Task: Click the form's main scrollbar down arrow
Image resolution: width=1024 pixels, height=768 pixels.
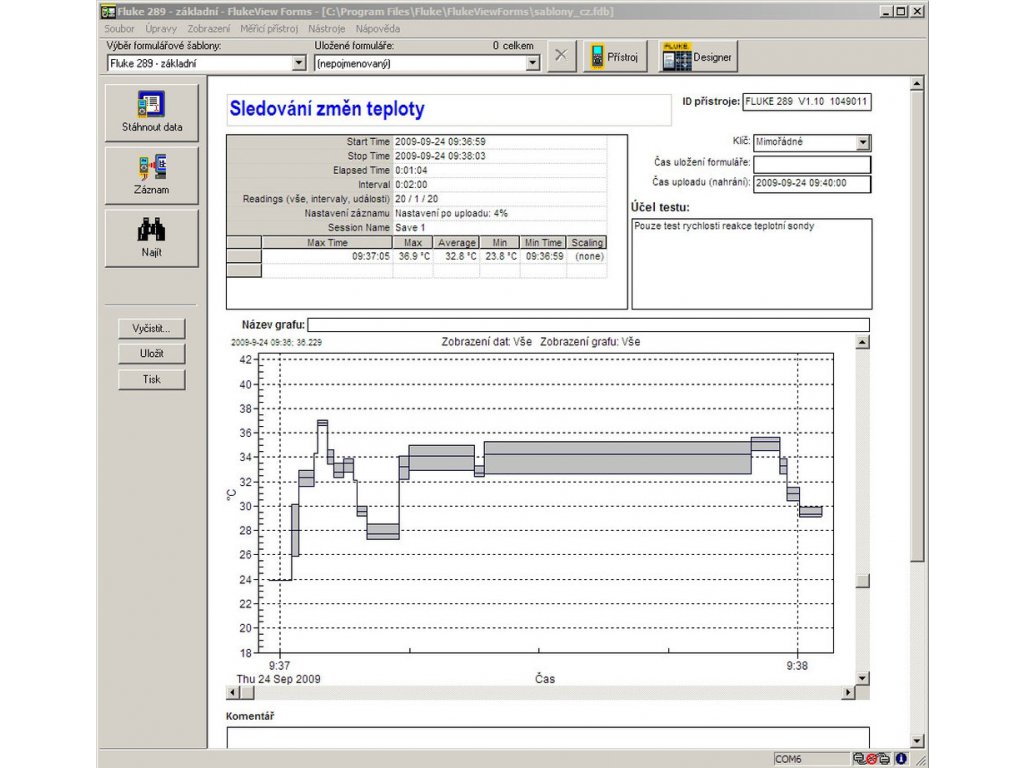Action: [x=917, y=741]
